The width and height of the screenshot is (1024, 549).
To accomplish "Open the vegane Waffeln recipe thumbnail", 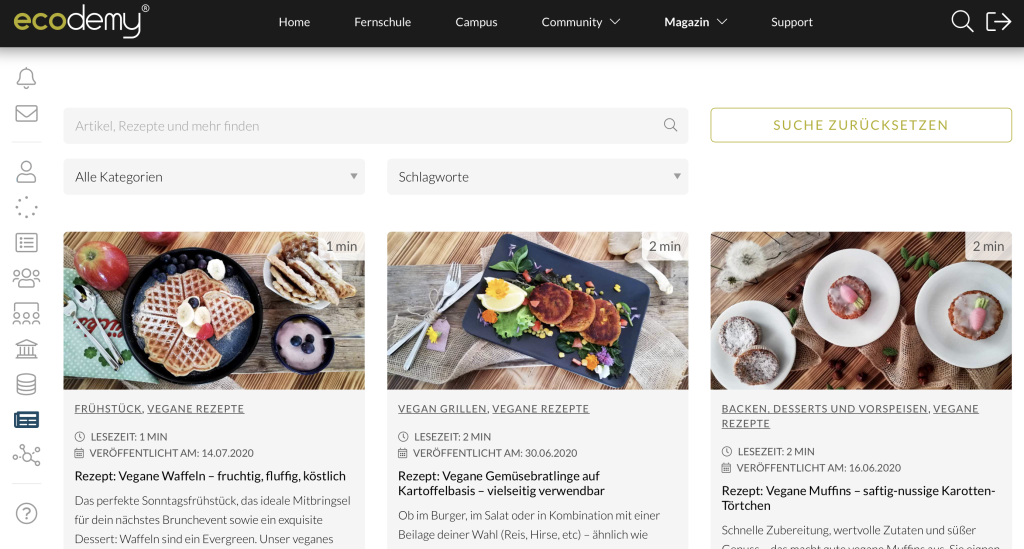I will tap(214, 311).
